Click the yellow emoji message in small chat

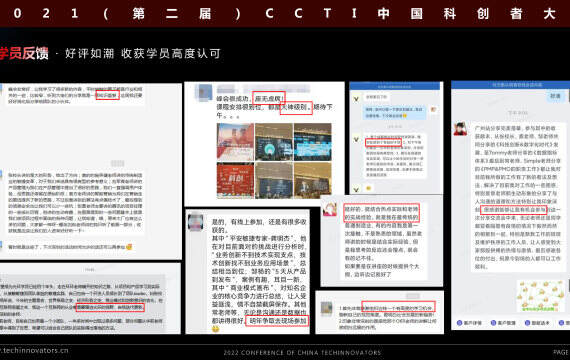[368, 188]
